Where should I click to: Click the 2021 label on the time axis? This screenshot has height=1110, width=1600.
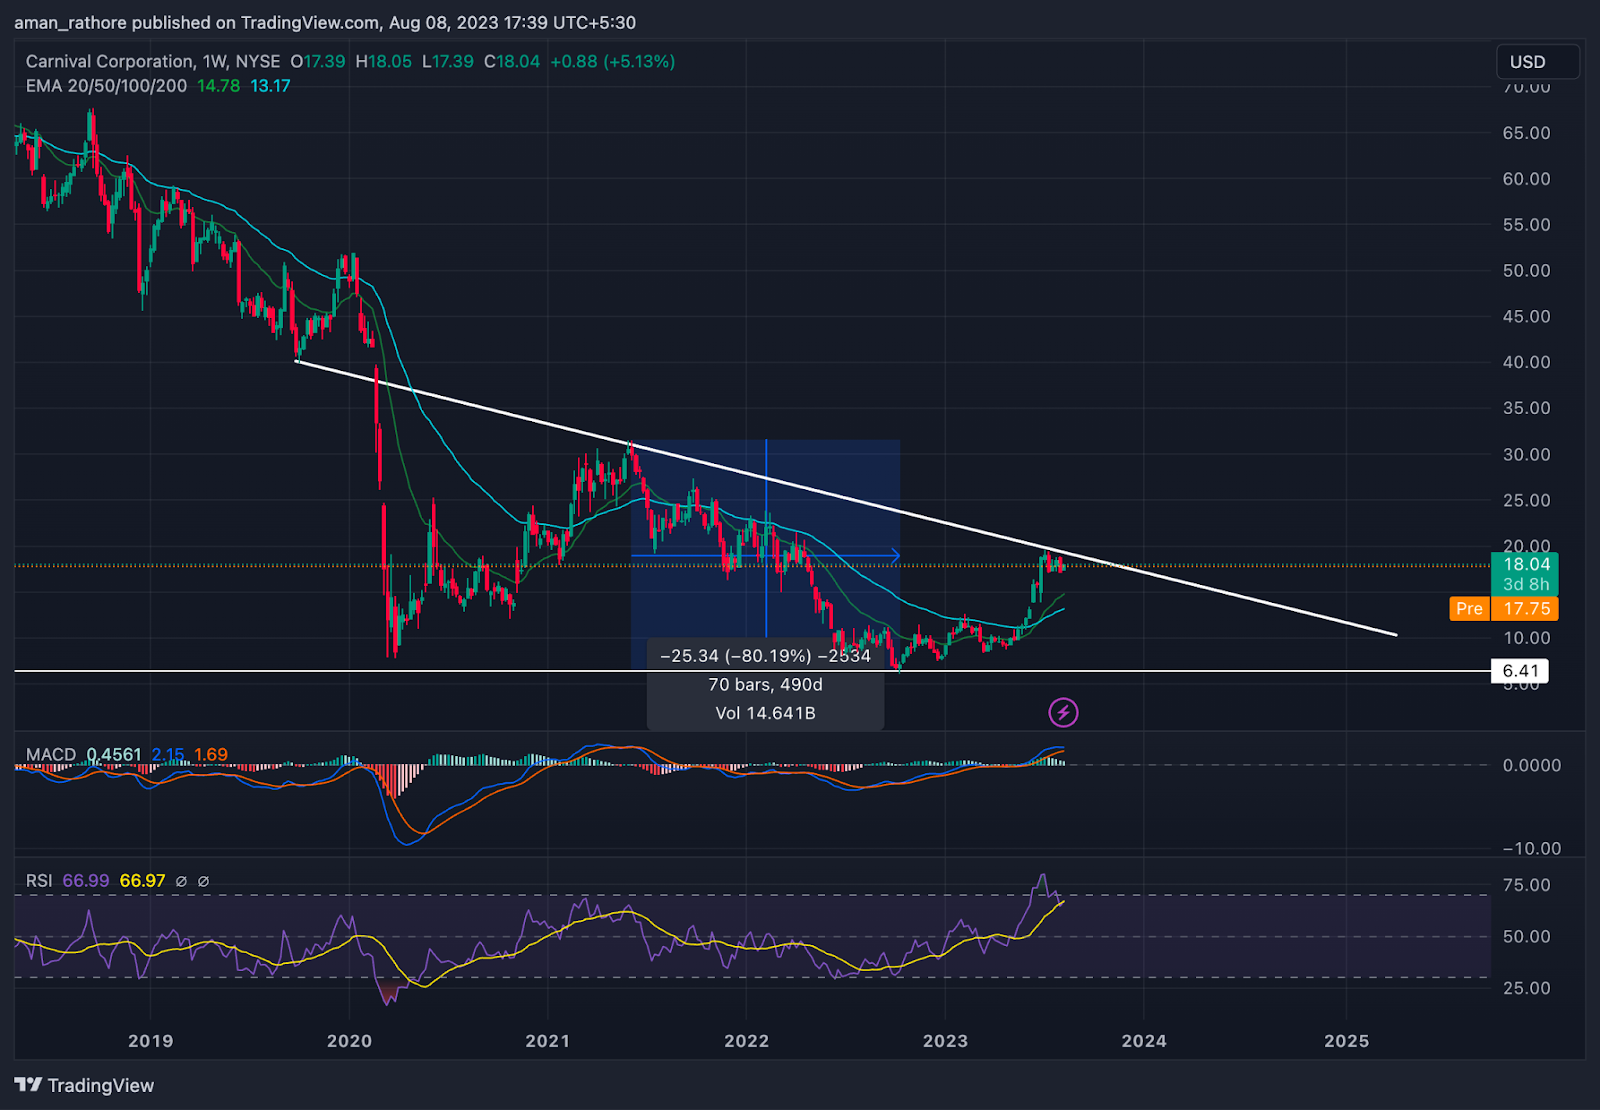[x=547, y=1041]
